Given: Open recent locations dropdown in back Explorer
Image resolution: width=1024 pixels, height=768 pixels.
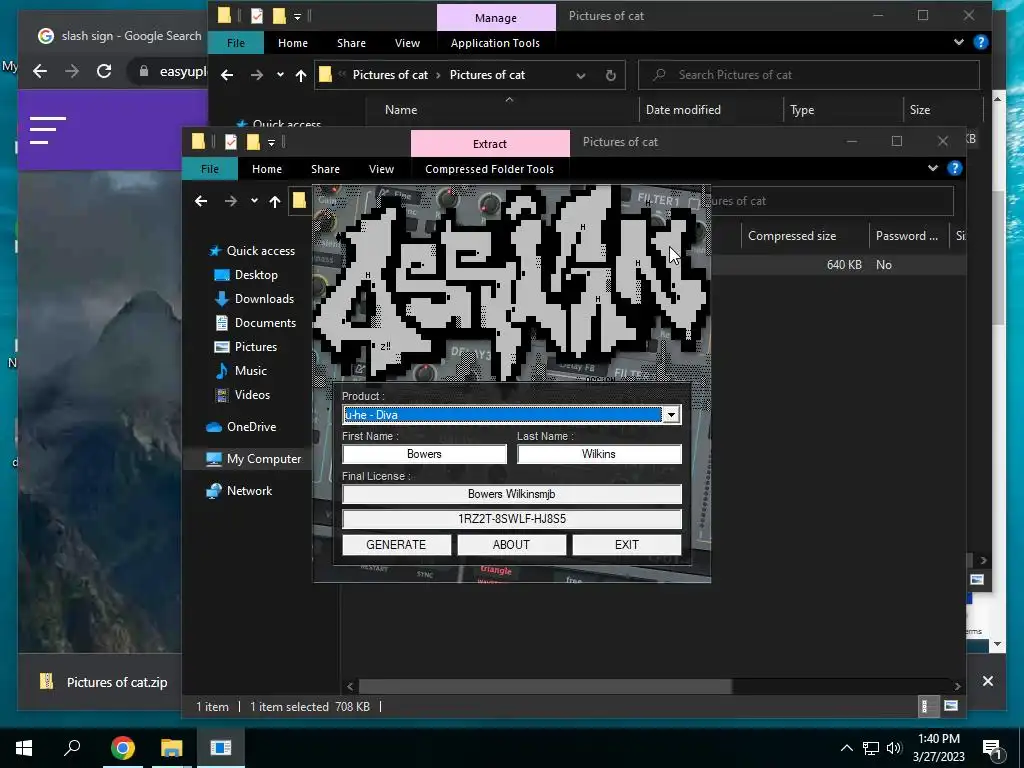Looking at the screenshot, I should (x=280, y=75).
